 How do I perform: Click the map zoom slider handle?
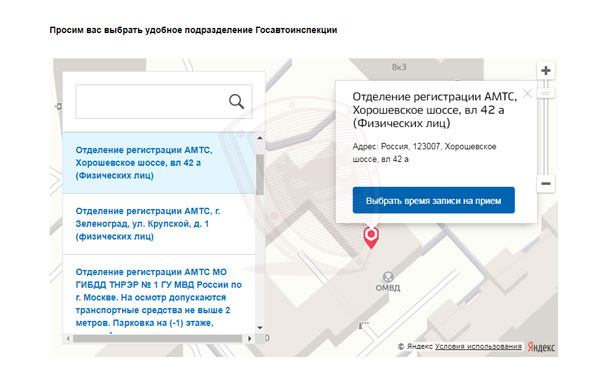(x=546, y=93)
